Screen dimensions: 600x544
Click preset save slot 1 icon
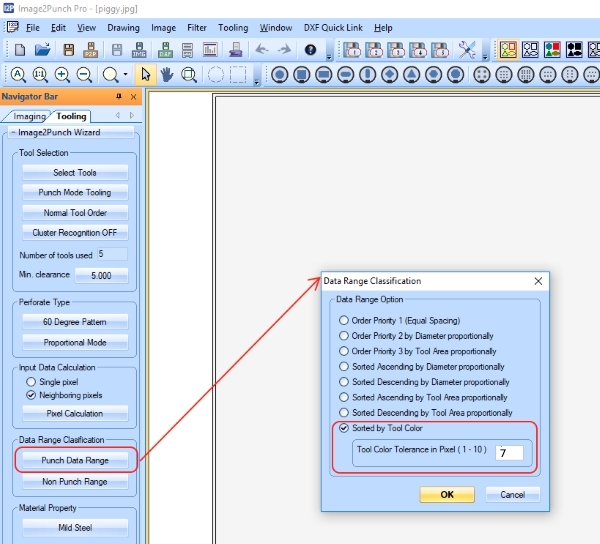coord(352,50)
